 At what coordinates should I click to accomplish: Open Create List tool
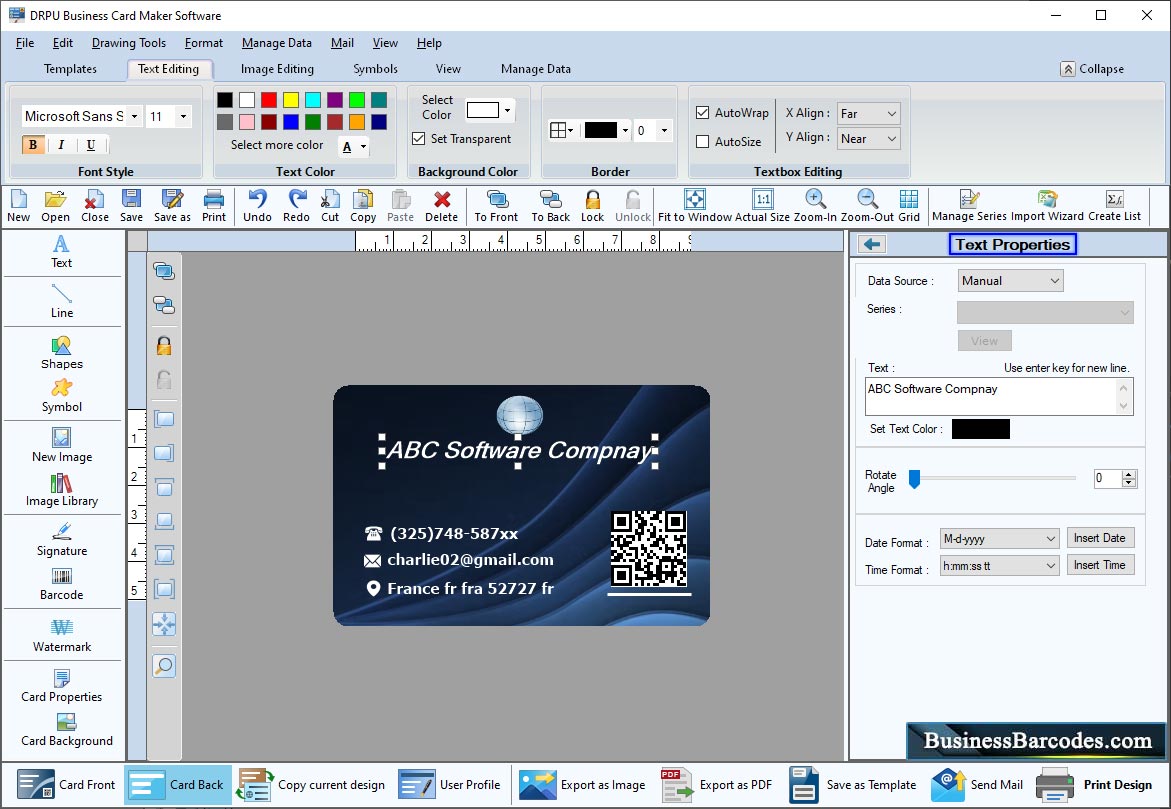point(1114,206)
